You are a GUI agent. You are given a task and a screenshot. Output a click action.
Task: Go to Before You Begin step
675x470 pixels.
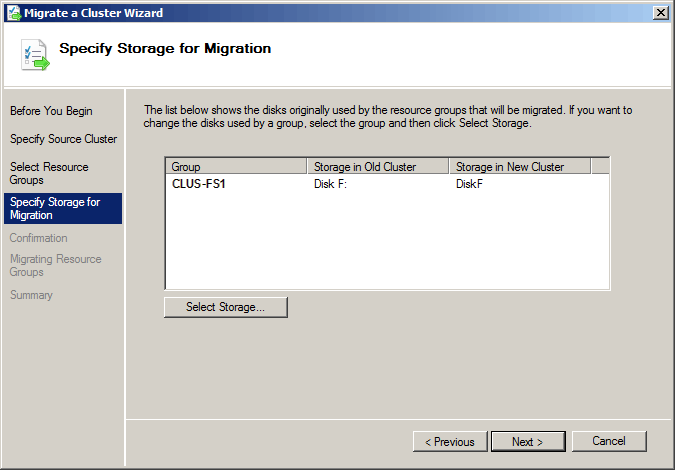(51, 111)
